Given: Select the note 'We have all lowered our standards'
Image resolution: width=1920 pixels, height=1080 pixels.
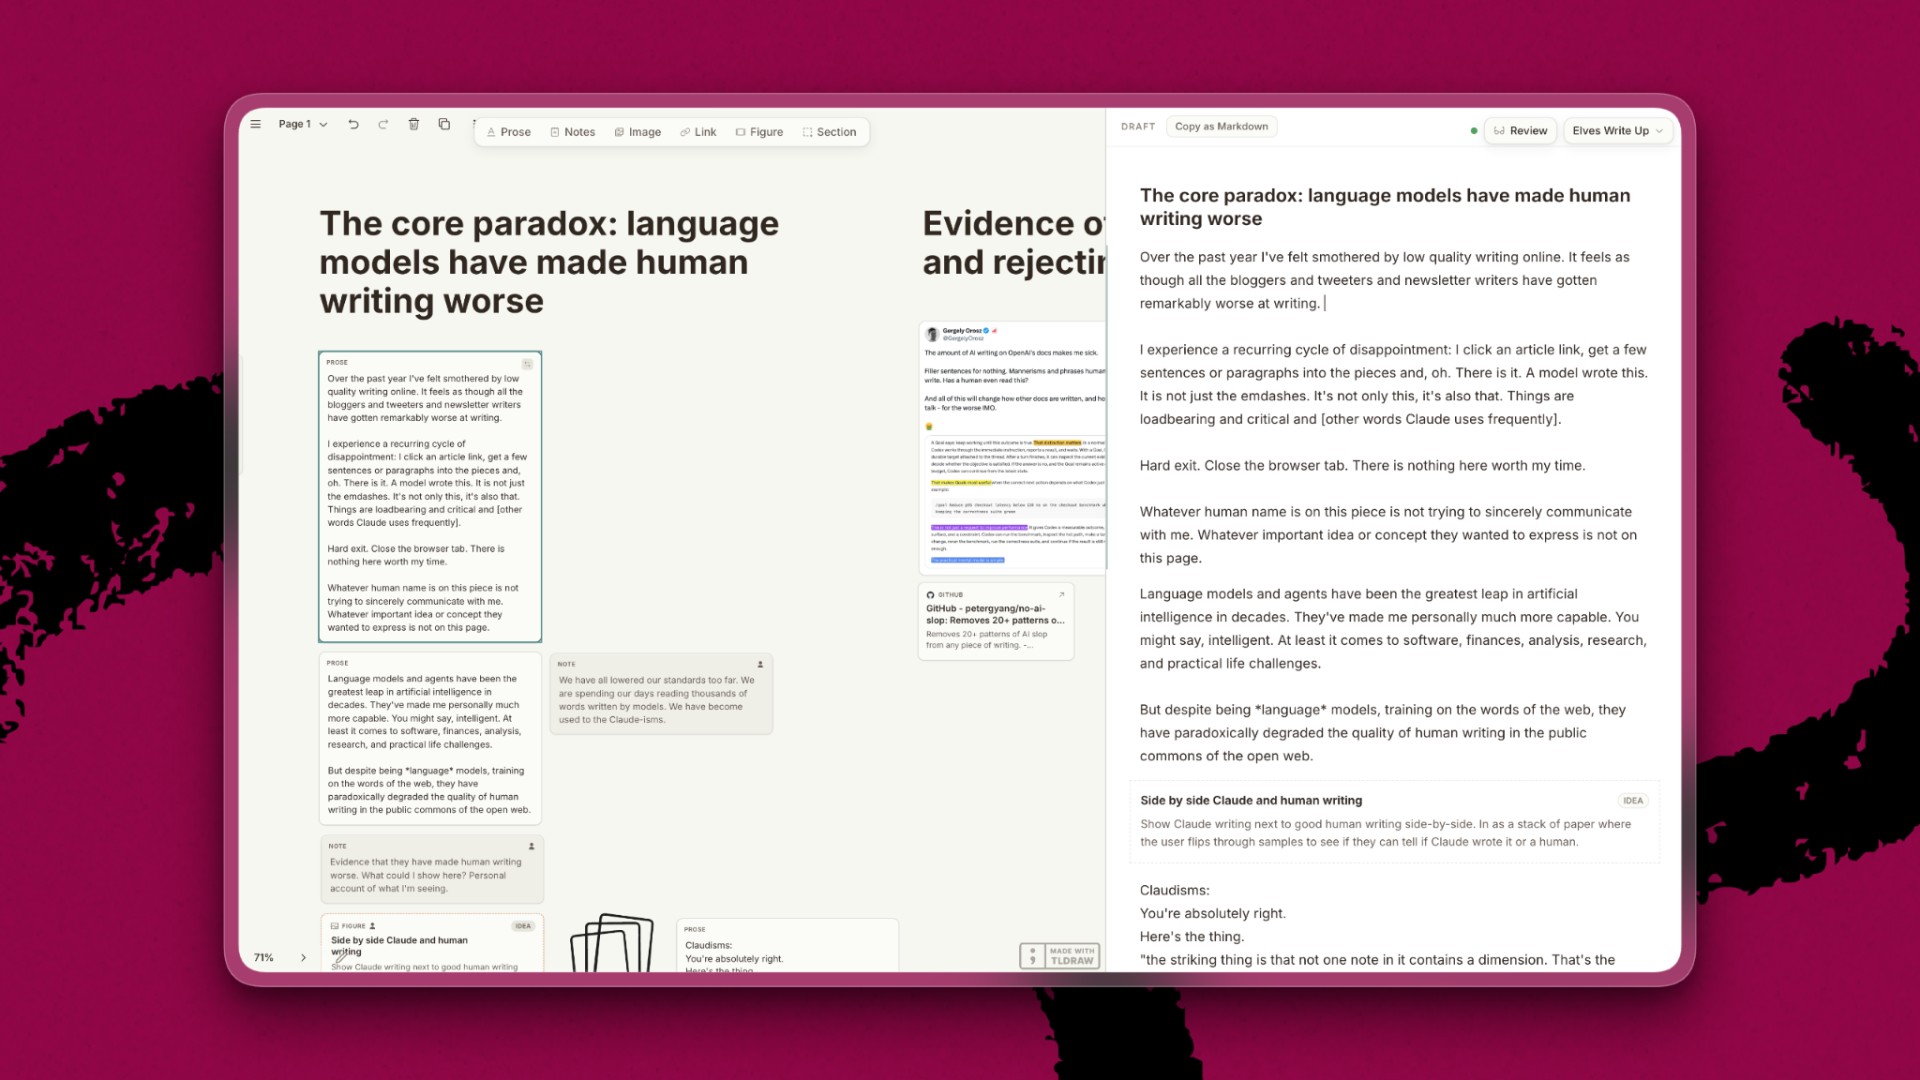Looking at the screenshot, I should pos(661,694).
